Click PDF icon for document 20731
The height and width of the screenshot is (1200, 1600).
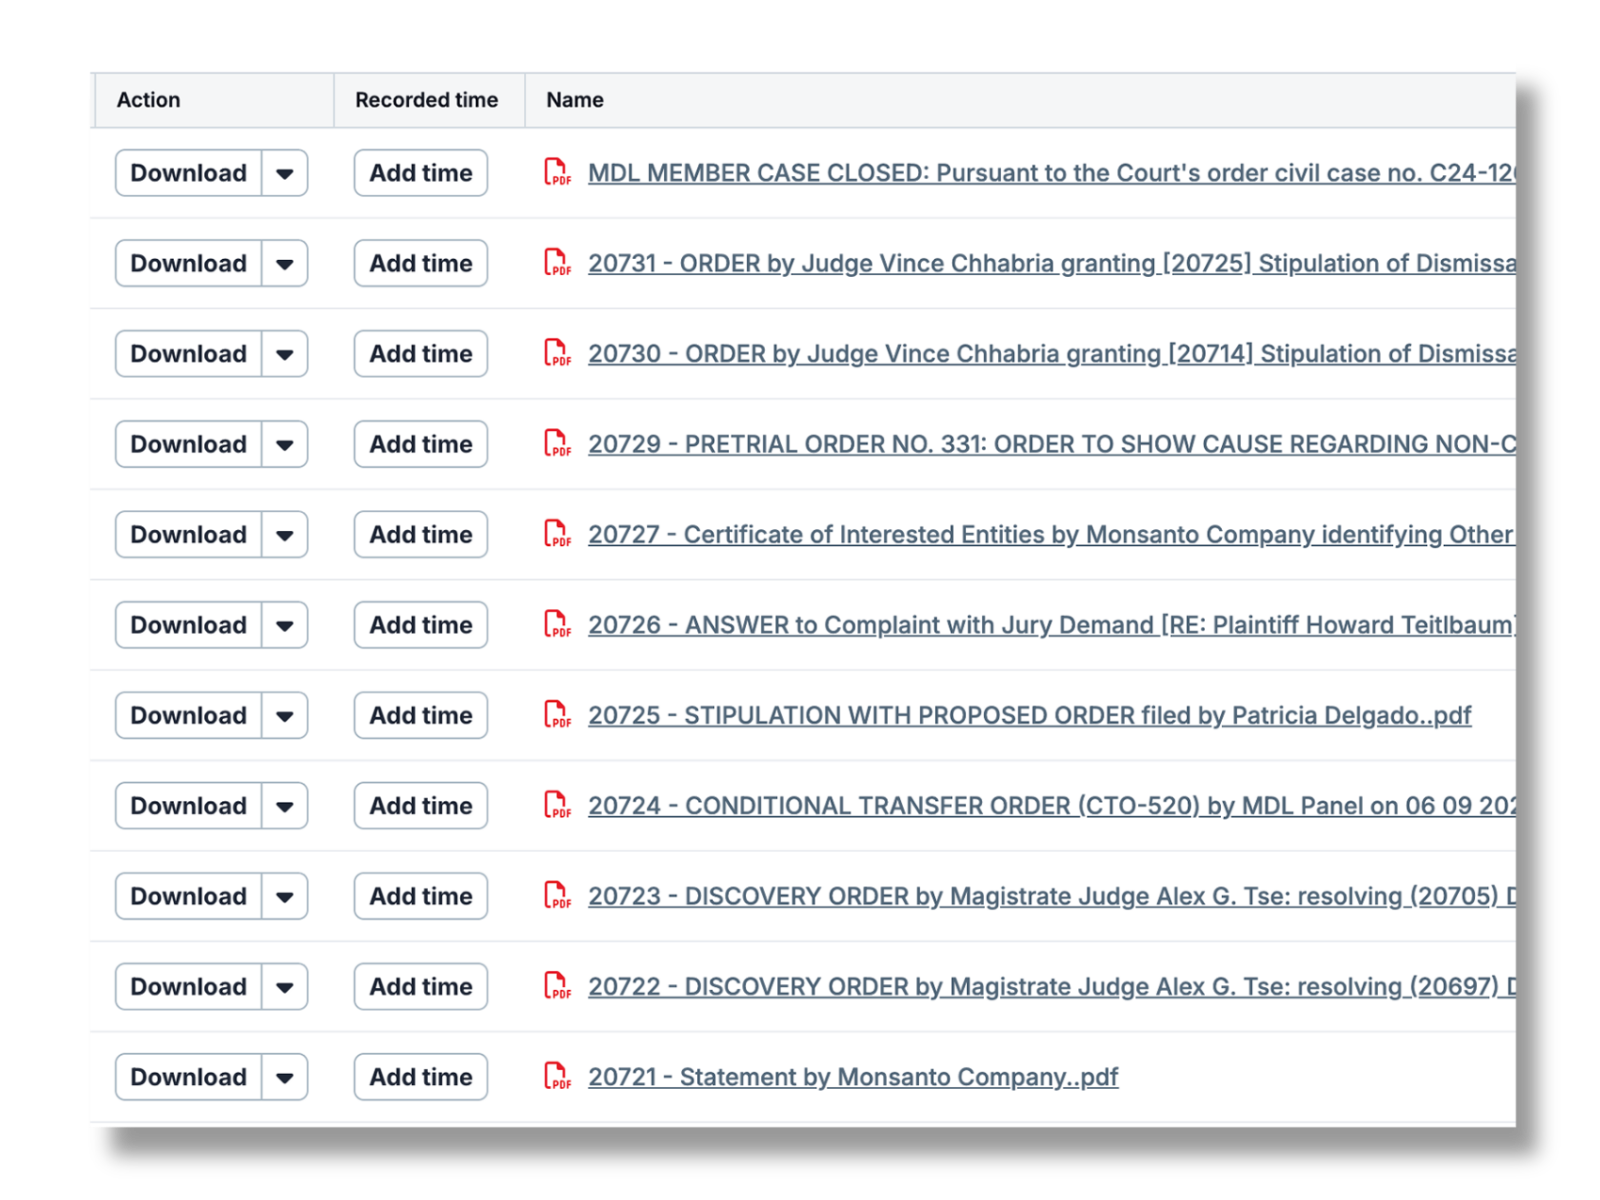click(x=557, y=263)
